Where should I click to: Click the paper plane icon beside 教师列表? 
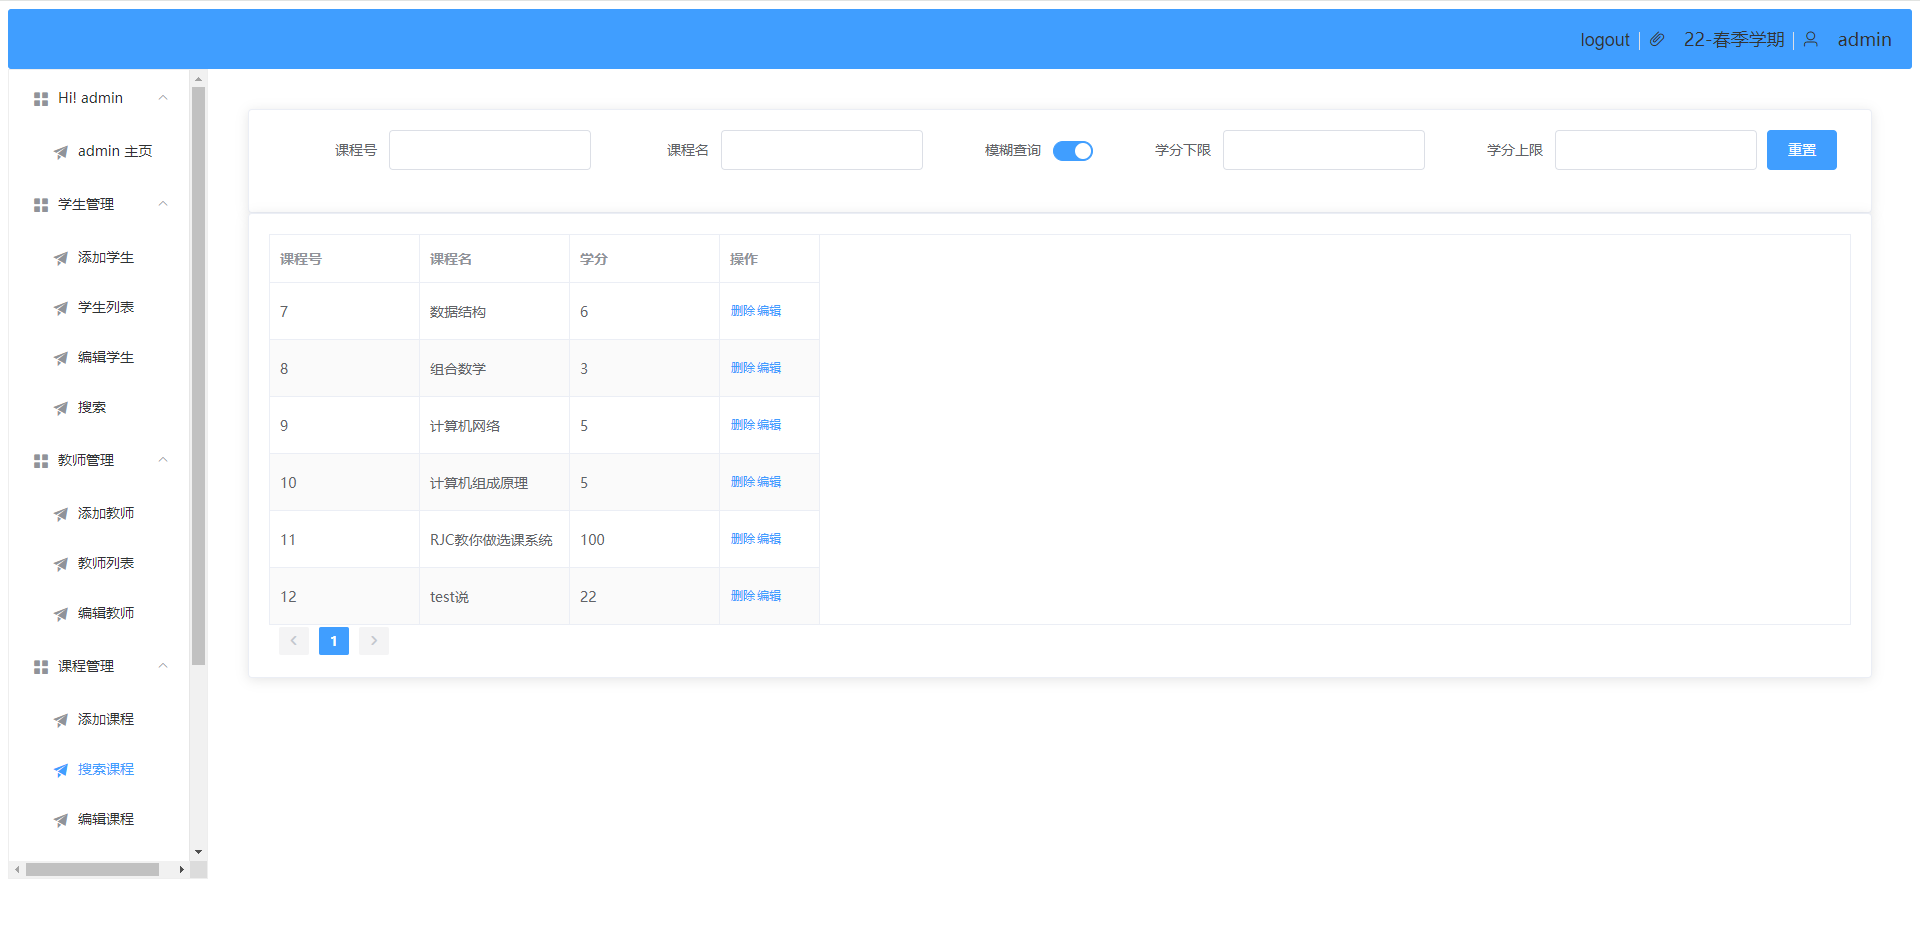pos(61,564)
